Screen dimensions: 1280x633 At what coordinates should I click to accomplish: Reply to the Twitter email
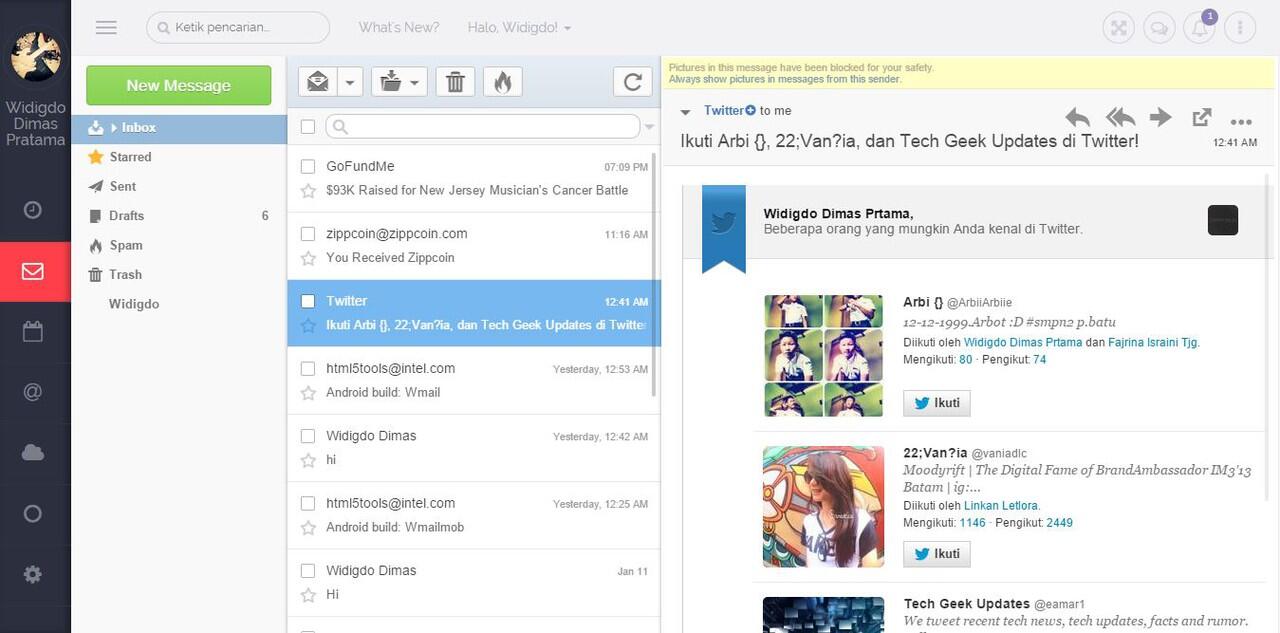click(1078, 117)
